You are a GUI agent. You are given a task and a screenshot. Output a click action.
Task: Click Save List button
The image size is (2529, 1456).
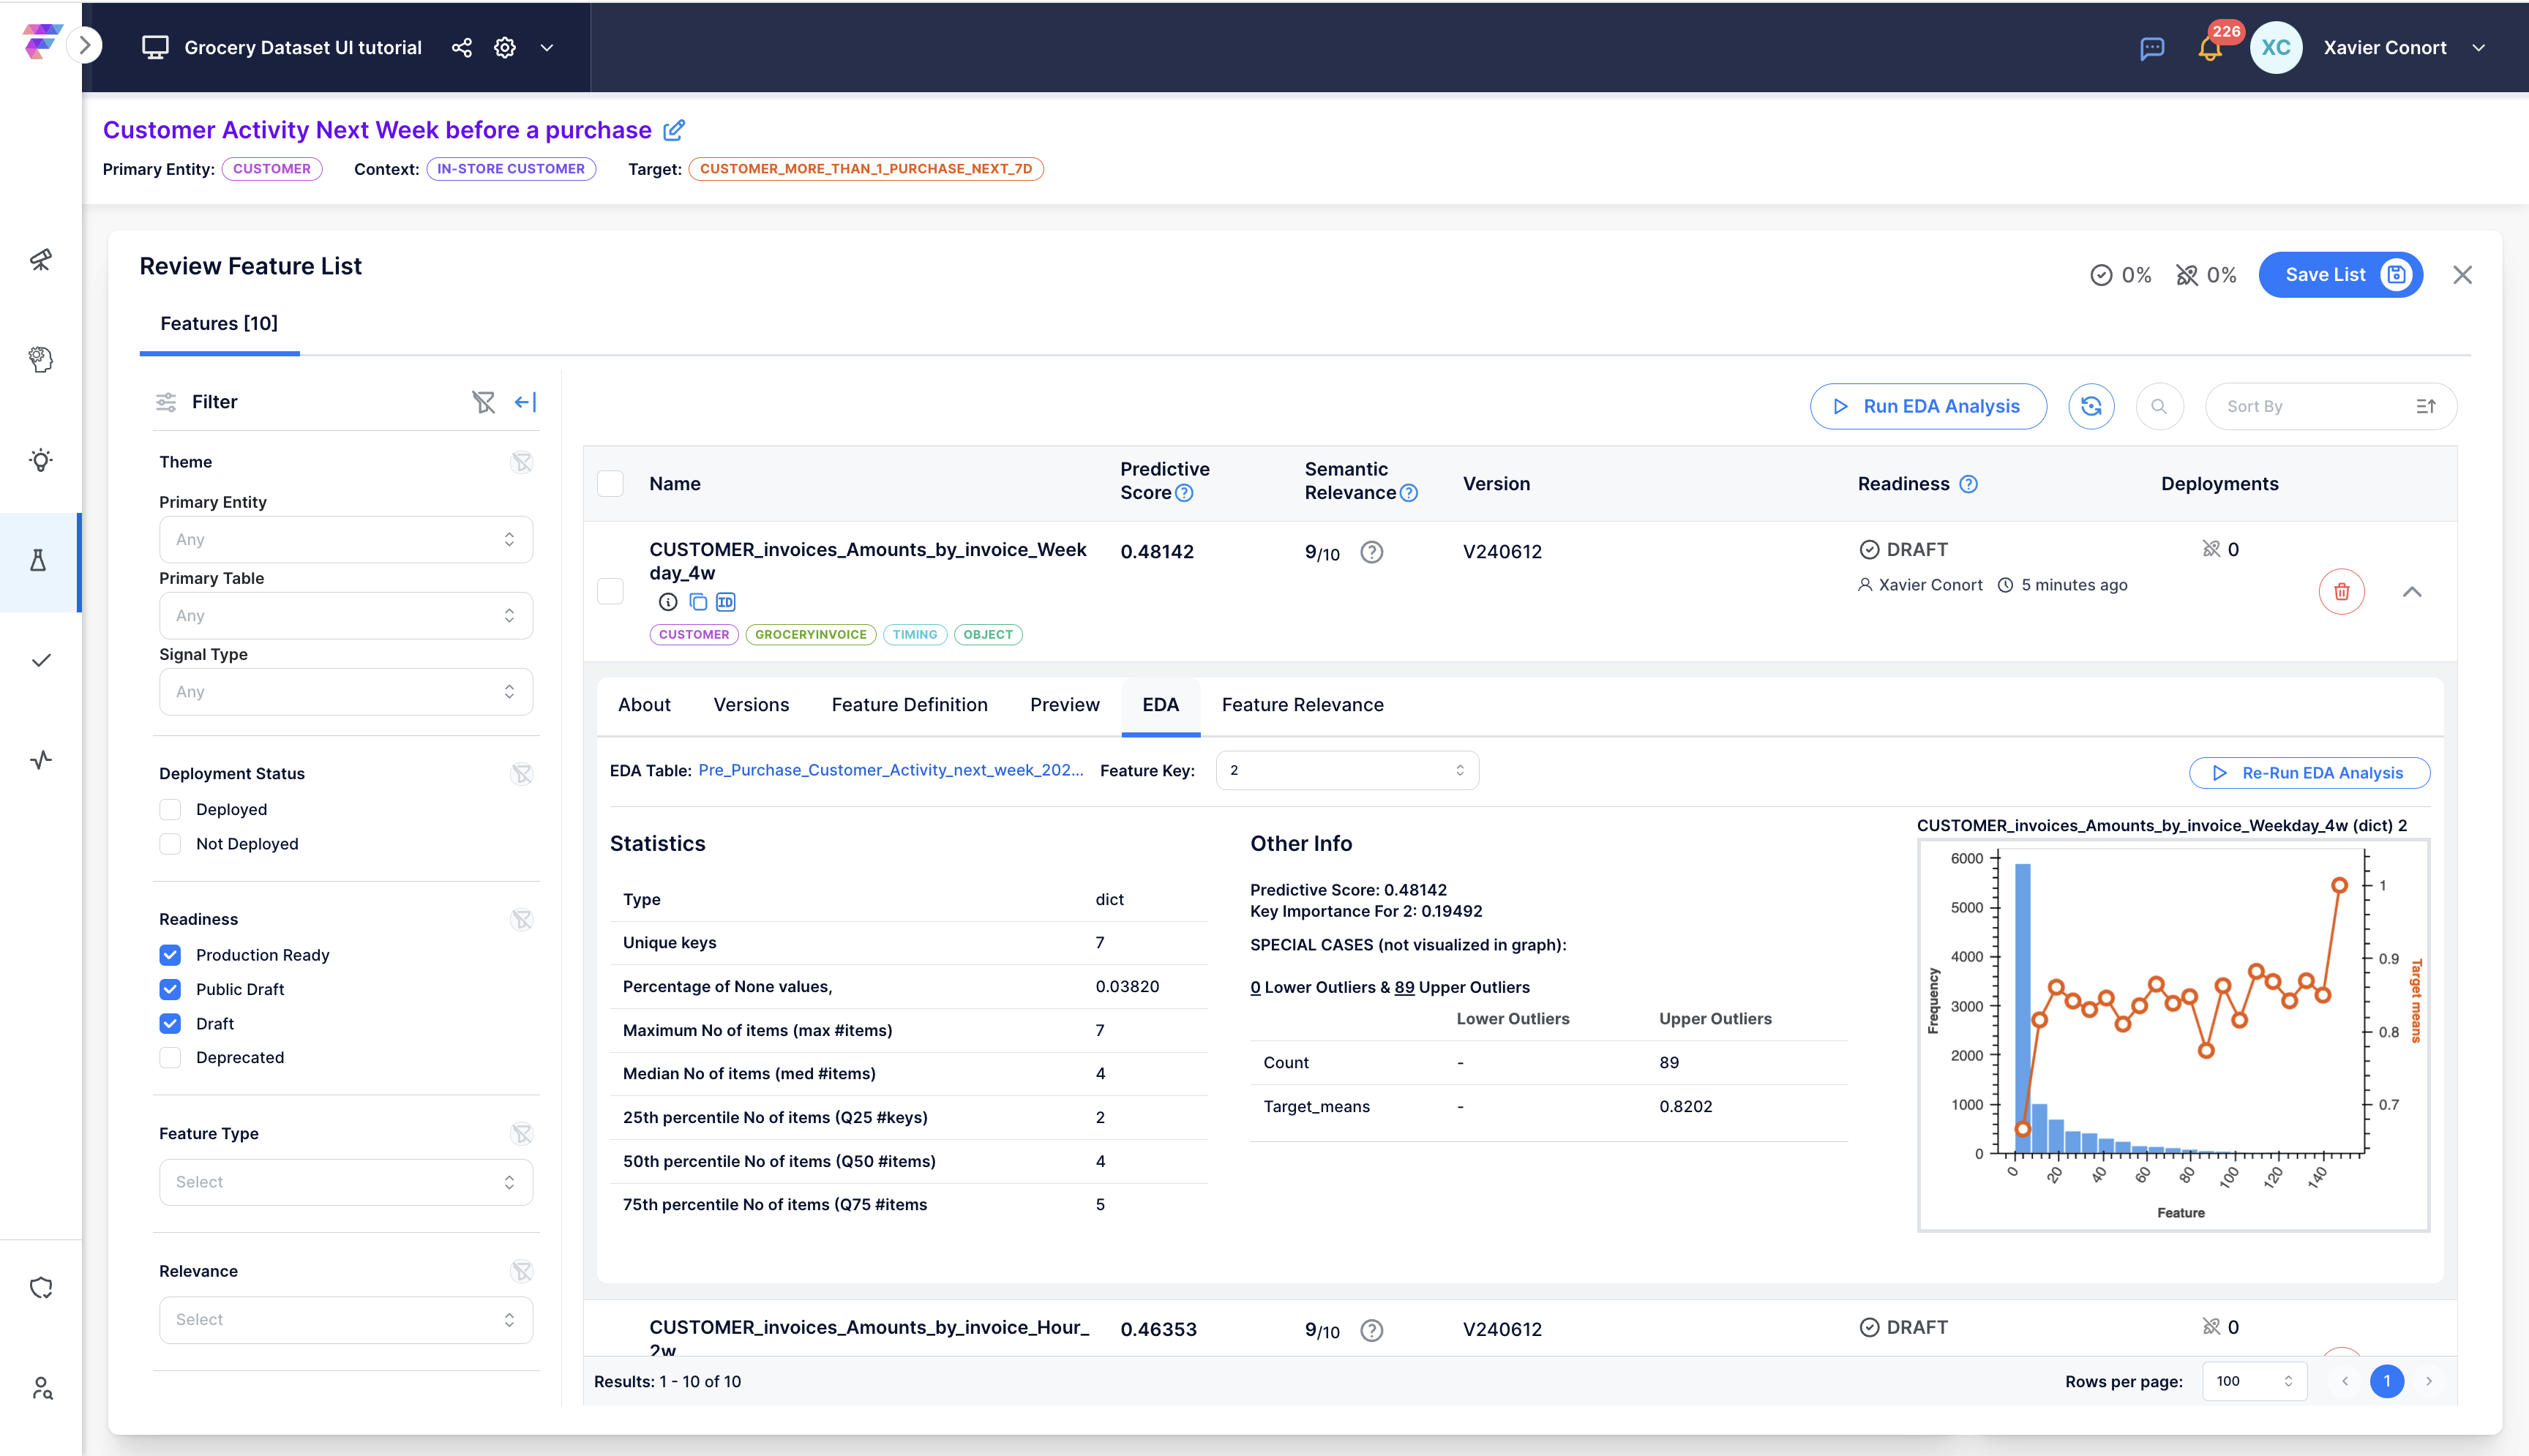coord(2340,275)
